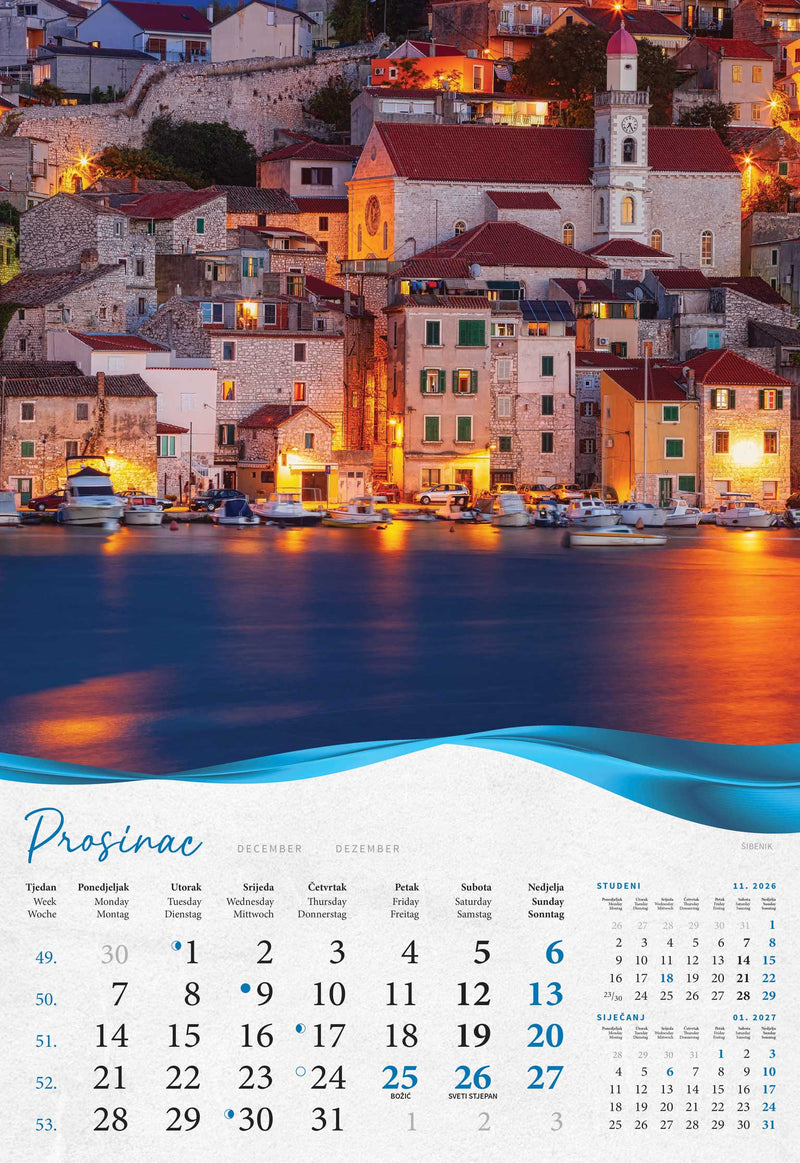Click the red cross atop the church tower
The width and height of the screenshot is (800, 1163).
[623, 22]
